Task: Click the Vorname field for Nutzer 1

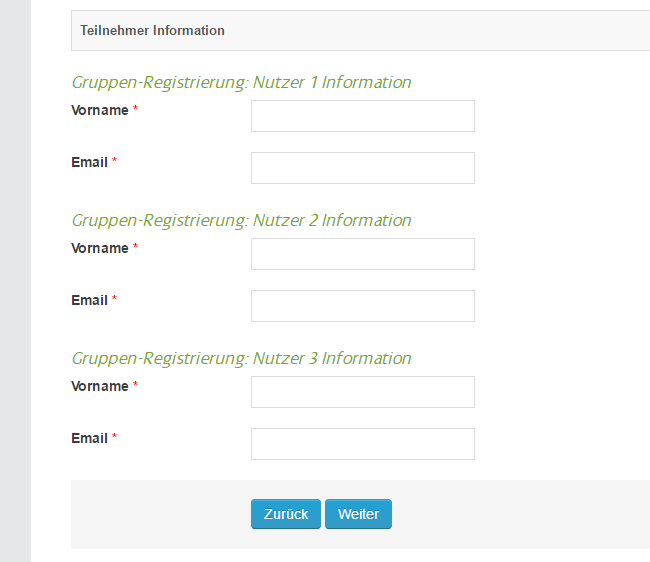Action: [x=362, y=116]
